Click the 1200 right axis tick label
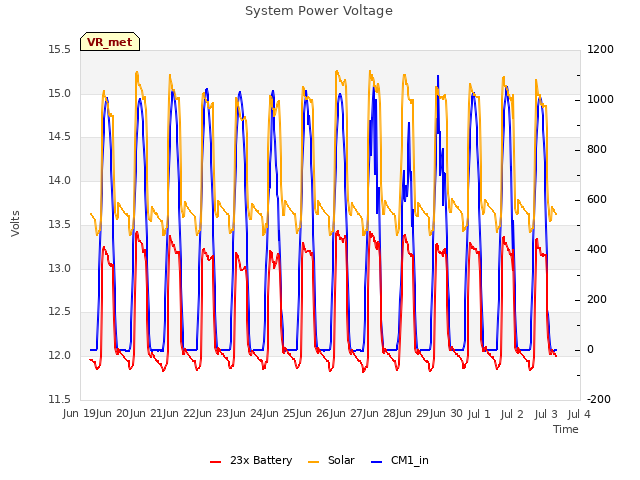640x480 pixels. (x=600, y=49)
